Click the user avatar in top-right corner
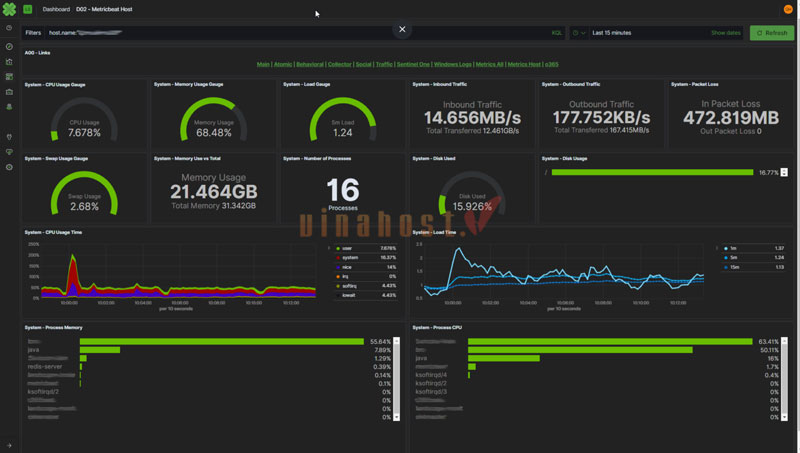 pyautogui.click(x=788, y=9)
